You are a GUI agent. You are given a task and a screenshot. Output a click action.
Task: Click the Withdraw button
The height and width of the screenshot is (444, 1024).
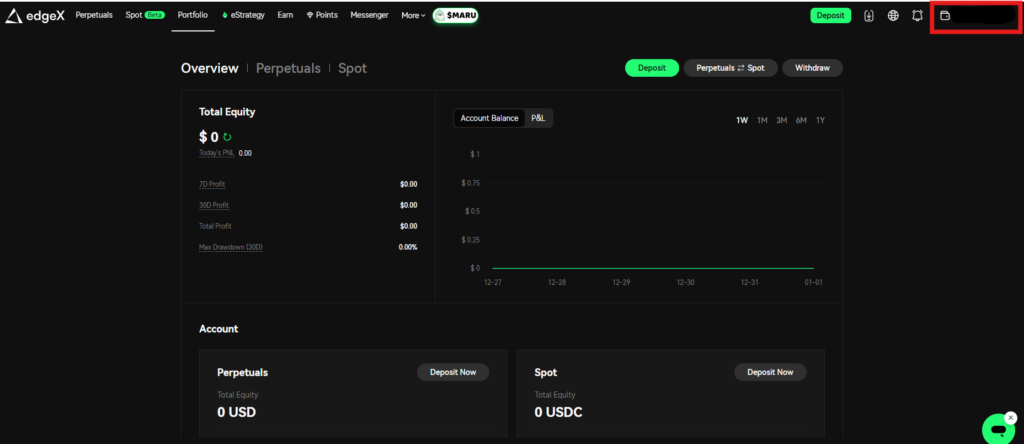coord(812,68)
